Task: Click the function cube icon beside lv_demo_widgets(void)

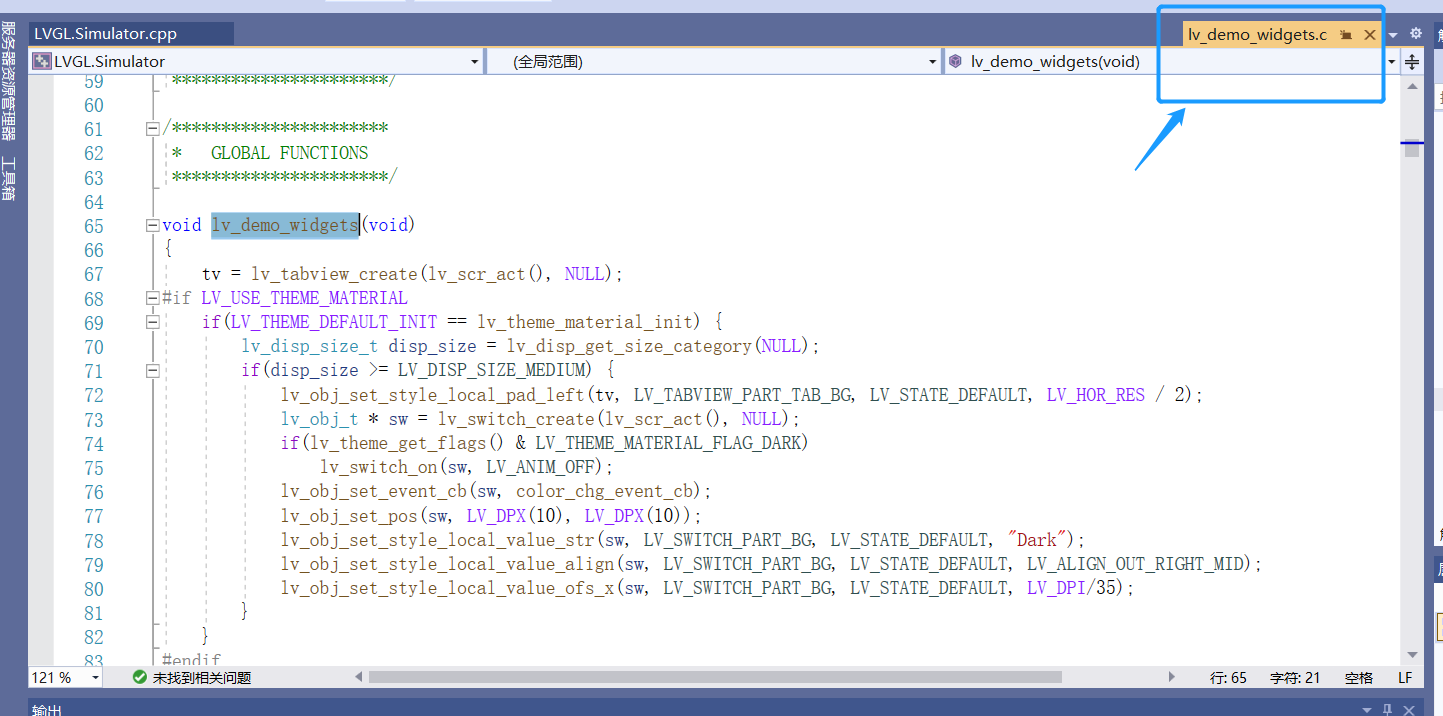Action: coord(955,61)
